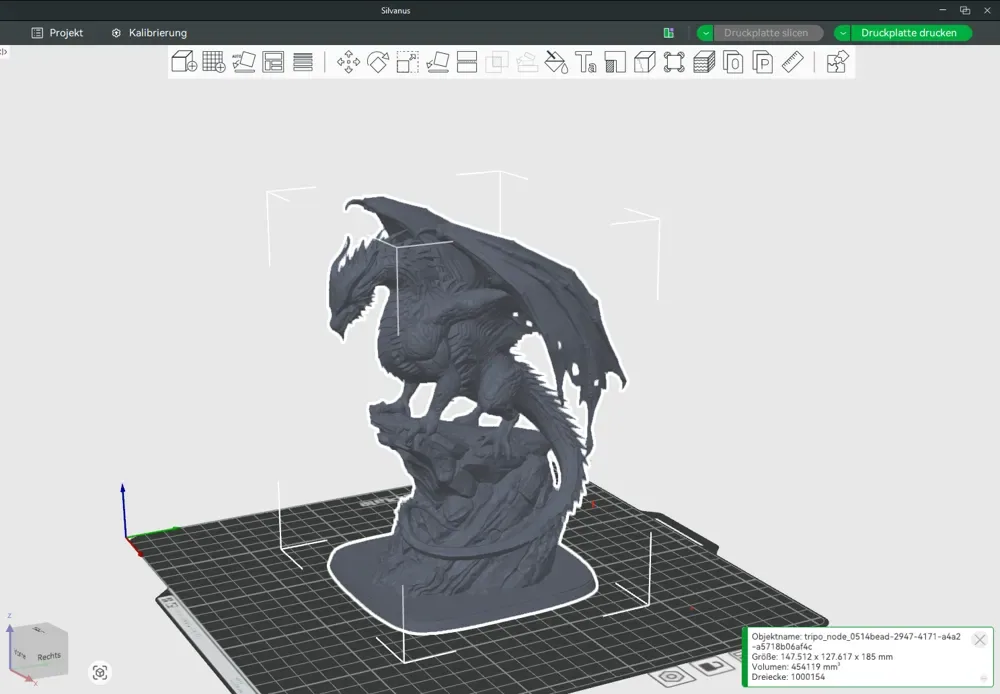This screenshot has height=694, width=1000.
Task: Open the variable layer height tool
Action: click(x=303, y=62)
